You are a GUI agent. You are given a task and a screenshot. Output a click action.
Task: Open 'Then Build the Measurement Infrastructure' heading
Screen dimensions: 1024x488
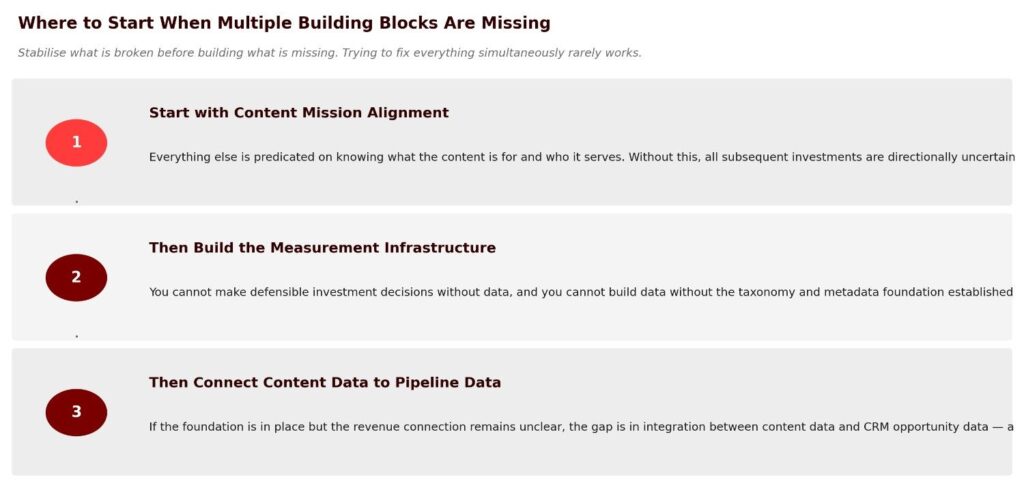click(322, 248)
